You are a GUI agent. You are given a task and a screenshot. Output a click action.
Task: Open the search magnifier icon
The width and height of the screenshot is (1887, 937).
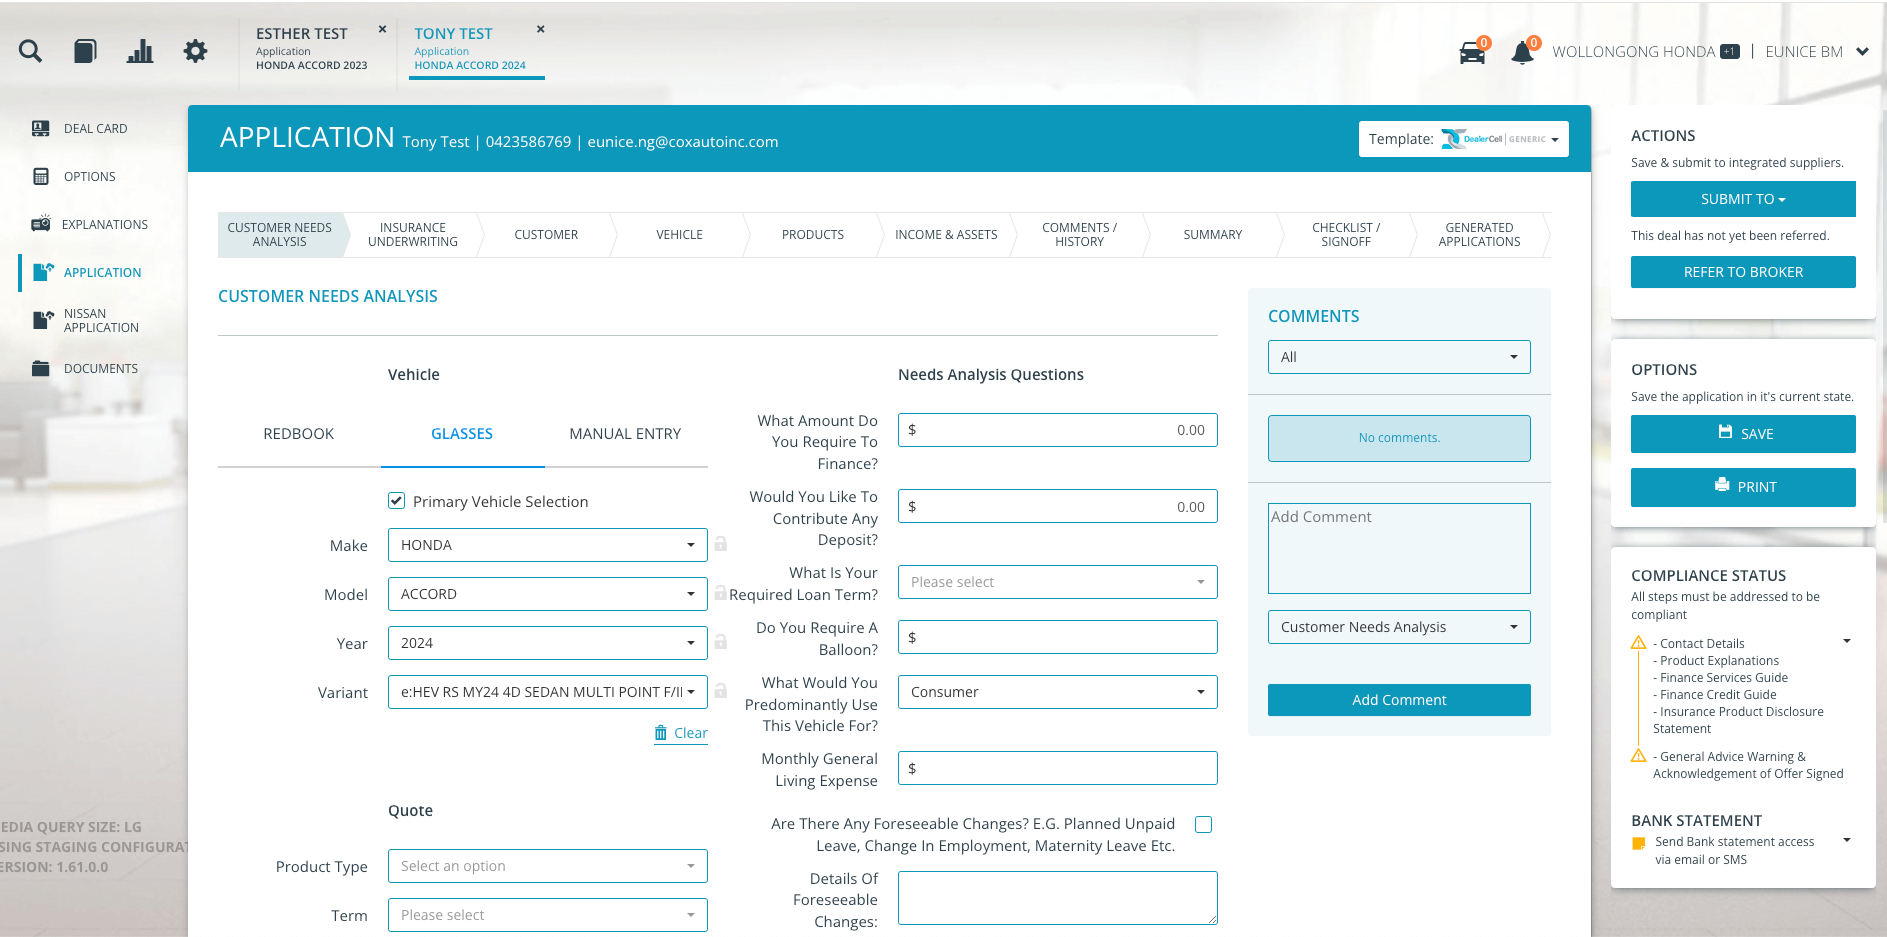pos(30,51)
